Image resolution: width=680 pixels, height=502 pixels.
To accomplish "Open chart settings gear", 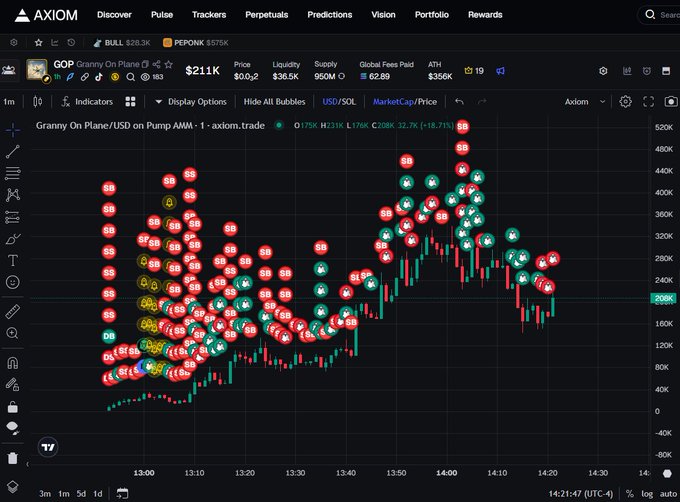I will (625, 102).
